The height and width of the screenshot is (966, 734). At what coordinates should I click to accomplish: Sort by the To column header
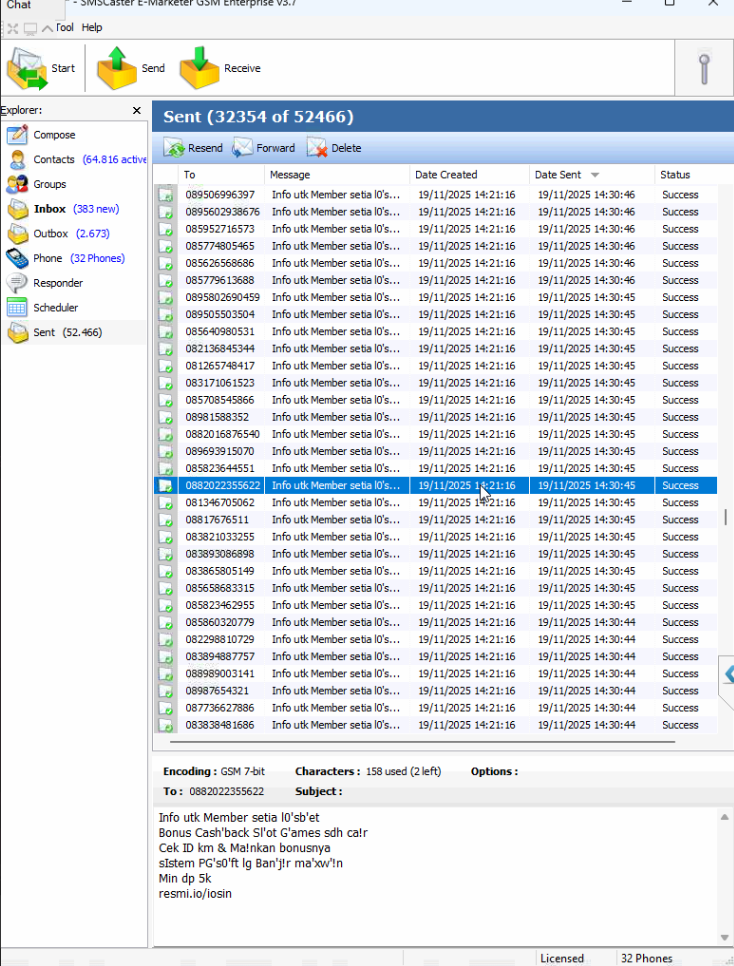[221, 175]
